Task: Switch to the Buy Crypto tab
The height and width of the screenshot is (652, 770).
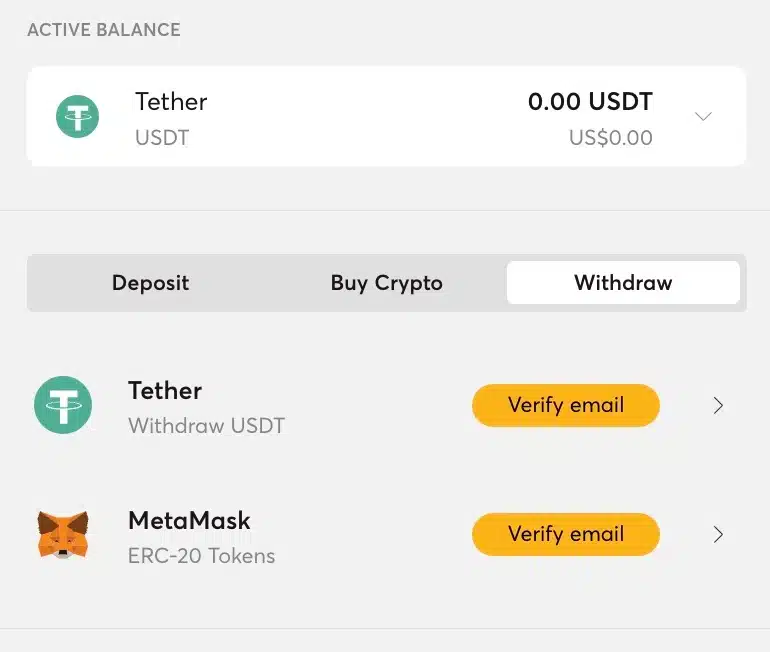Action: (387, 283)
